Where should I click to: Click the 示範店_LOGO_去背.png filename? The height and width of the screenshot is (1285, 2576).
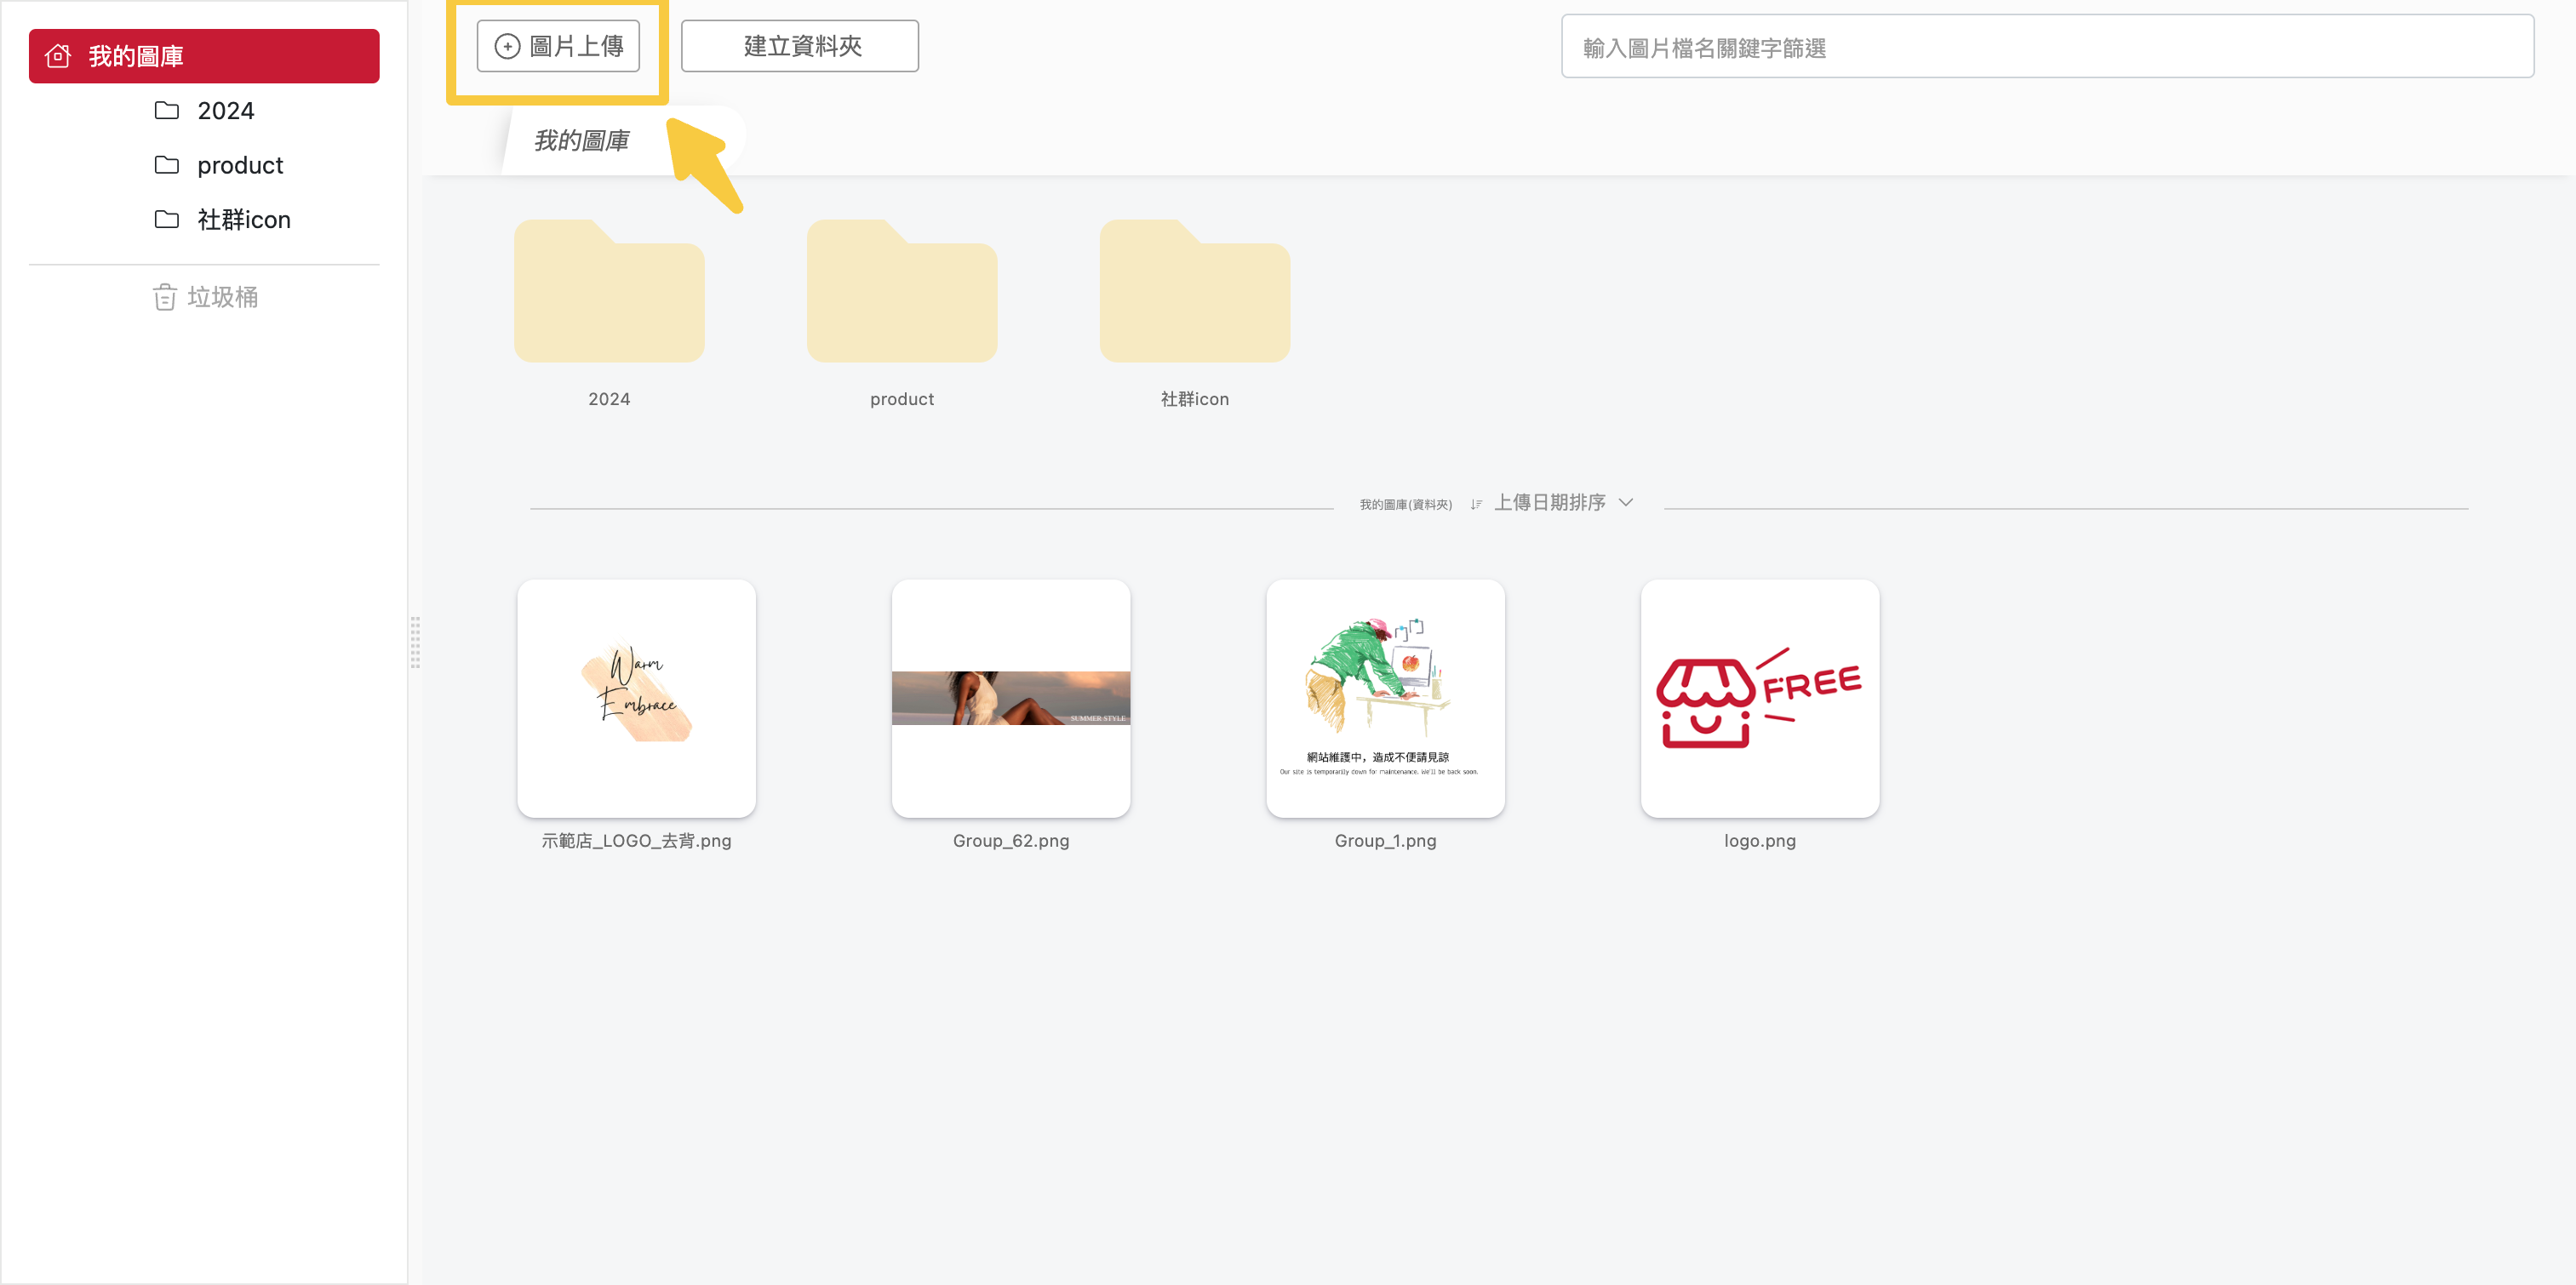(x=637, y=841)
